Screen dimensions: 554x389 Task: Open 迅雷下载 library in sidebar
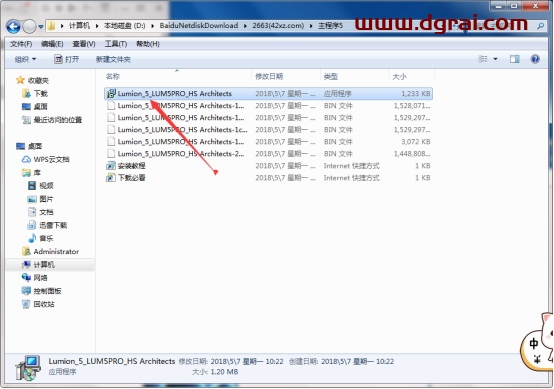[47, 225]
